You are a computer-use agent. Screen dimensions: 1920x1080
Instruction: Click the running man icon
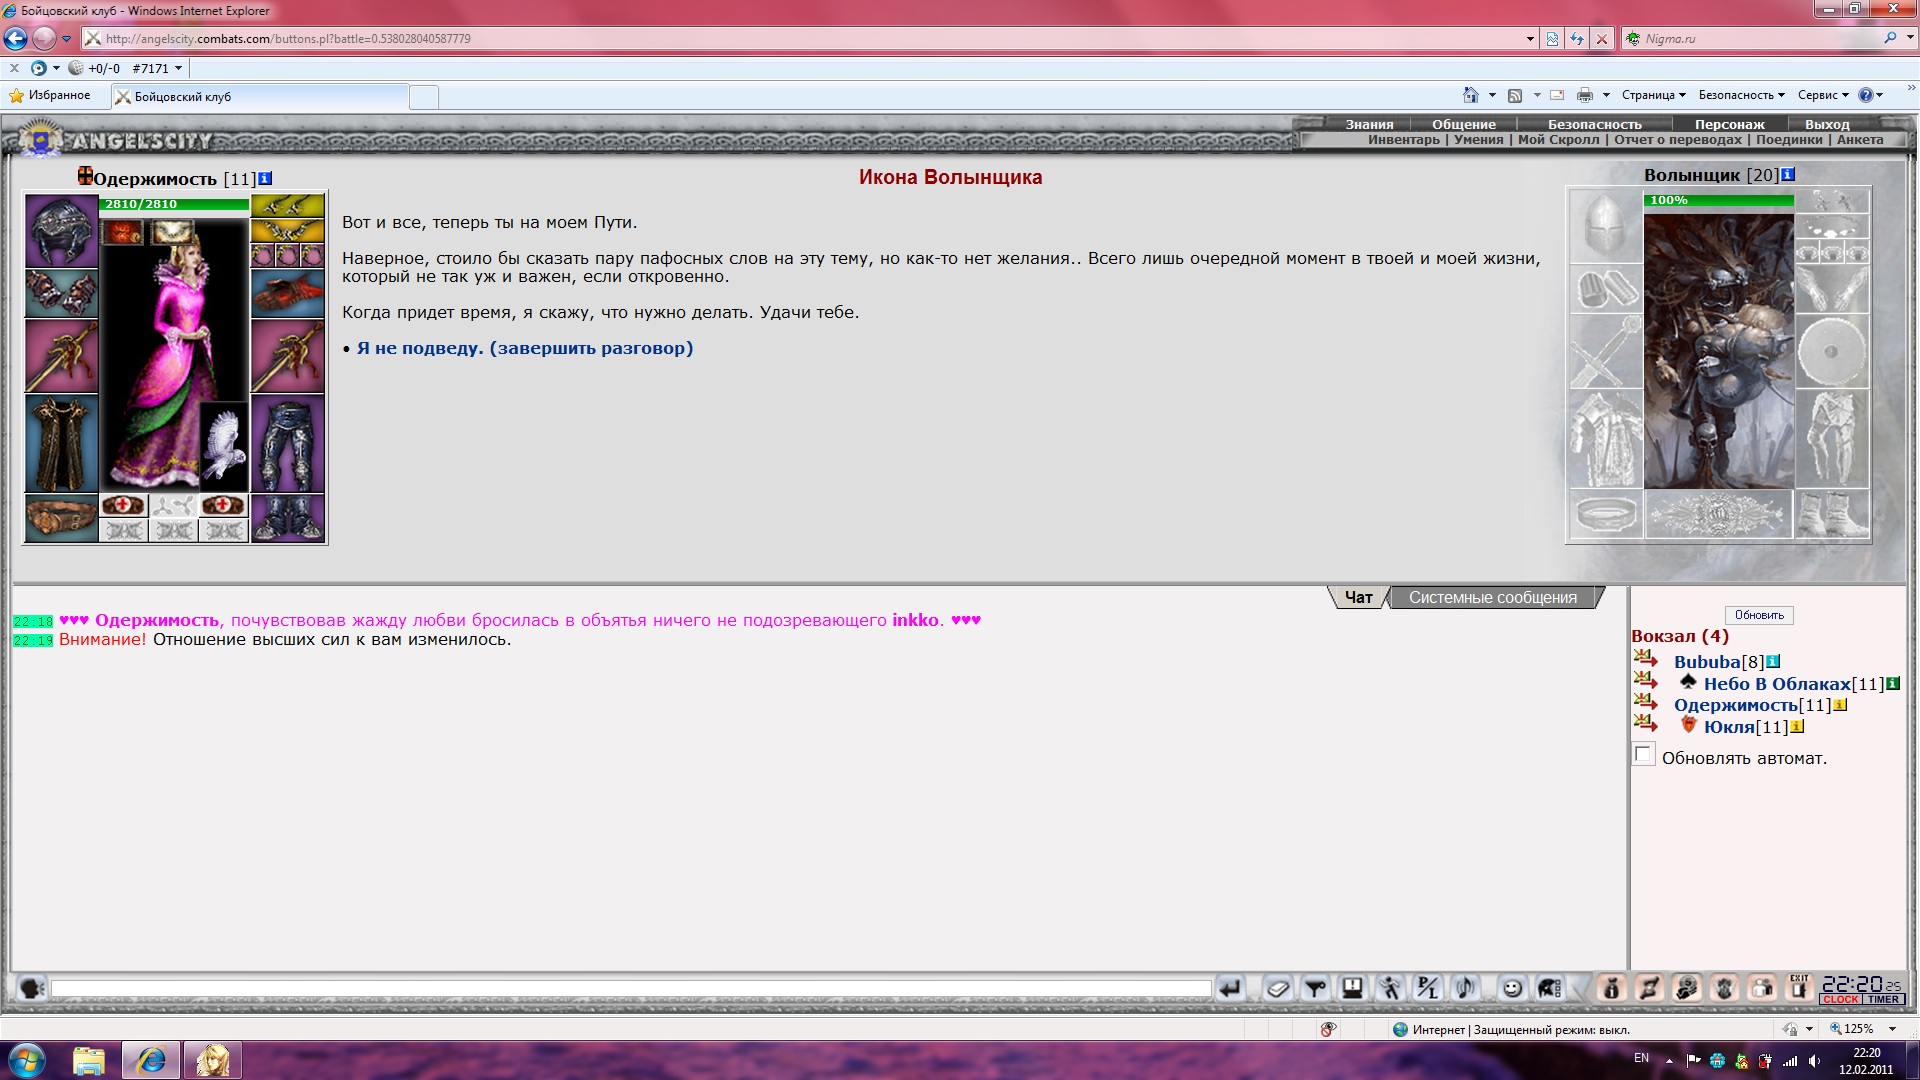[1390, 988]
